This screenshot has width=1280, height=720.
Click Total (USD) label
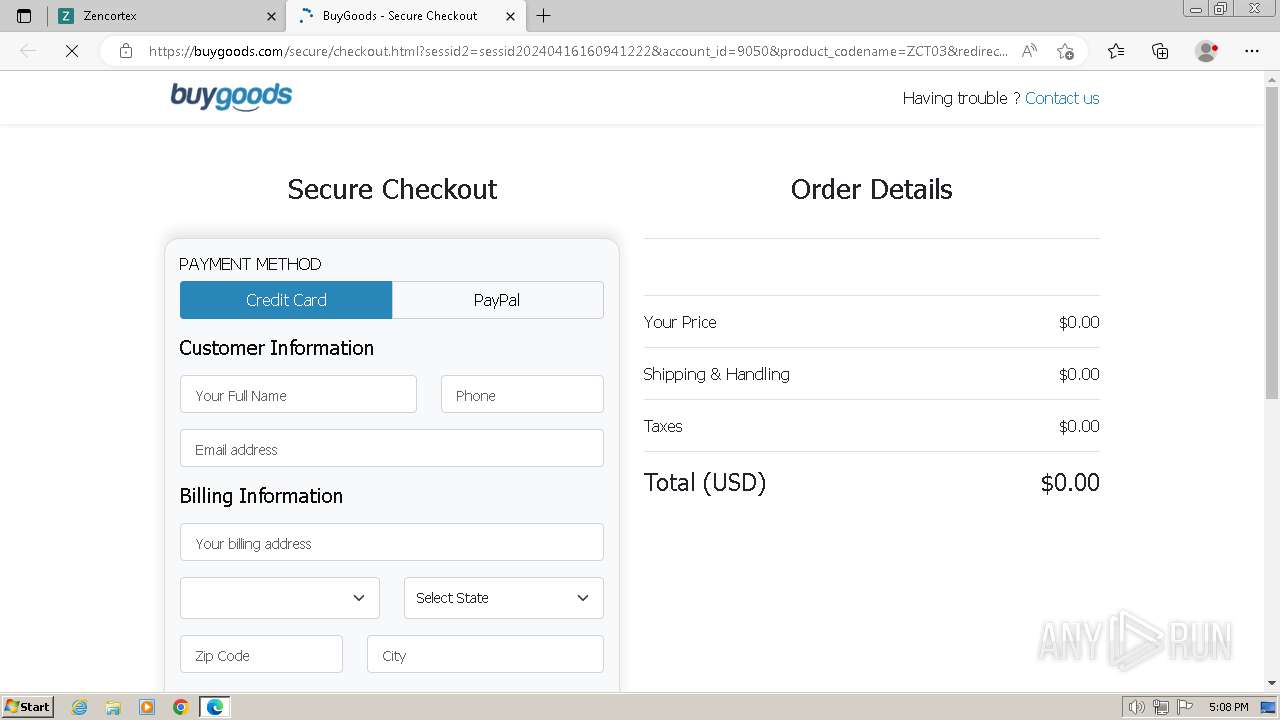click(705, 483)
